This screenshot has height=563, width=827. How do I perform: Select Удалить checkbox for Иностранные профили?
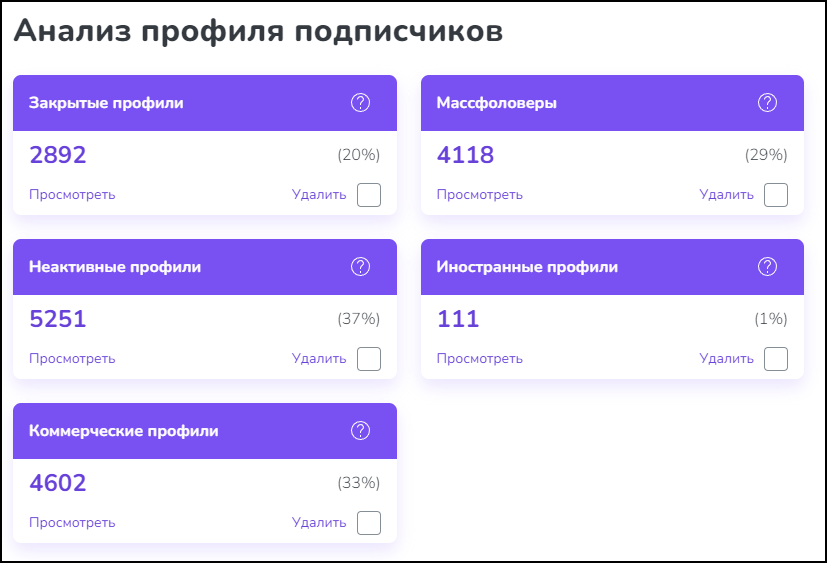(776, 359)
